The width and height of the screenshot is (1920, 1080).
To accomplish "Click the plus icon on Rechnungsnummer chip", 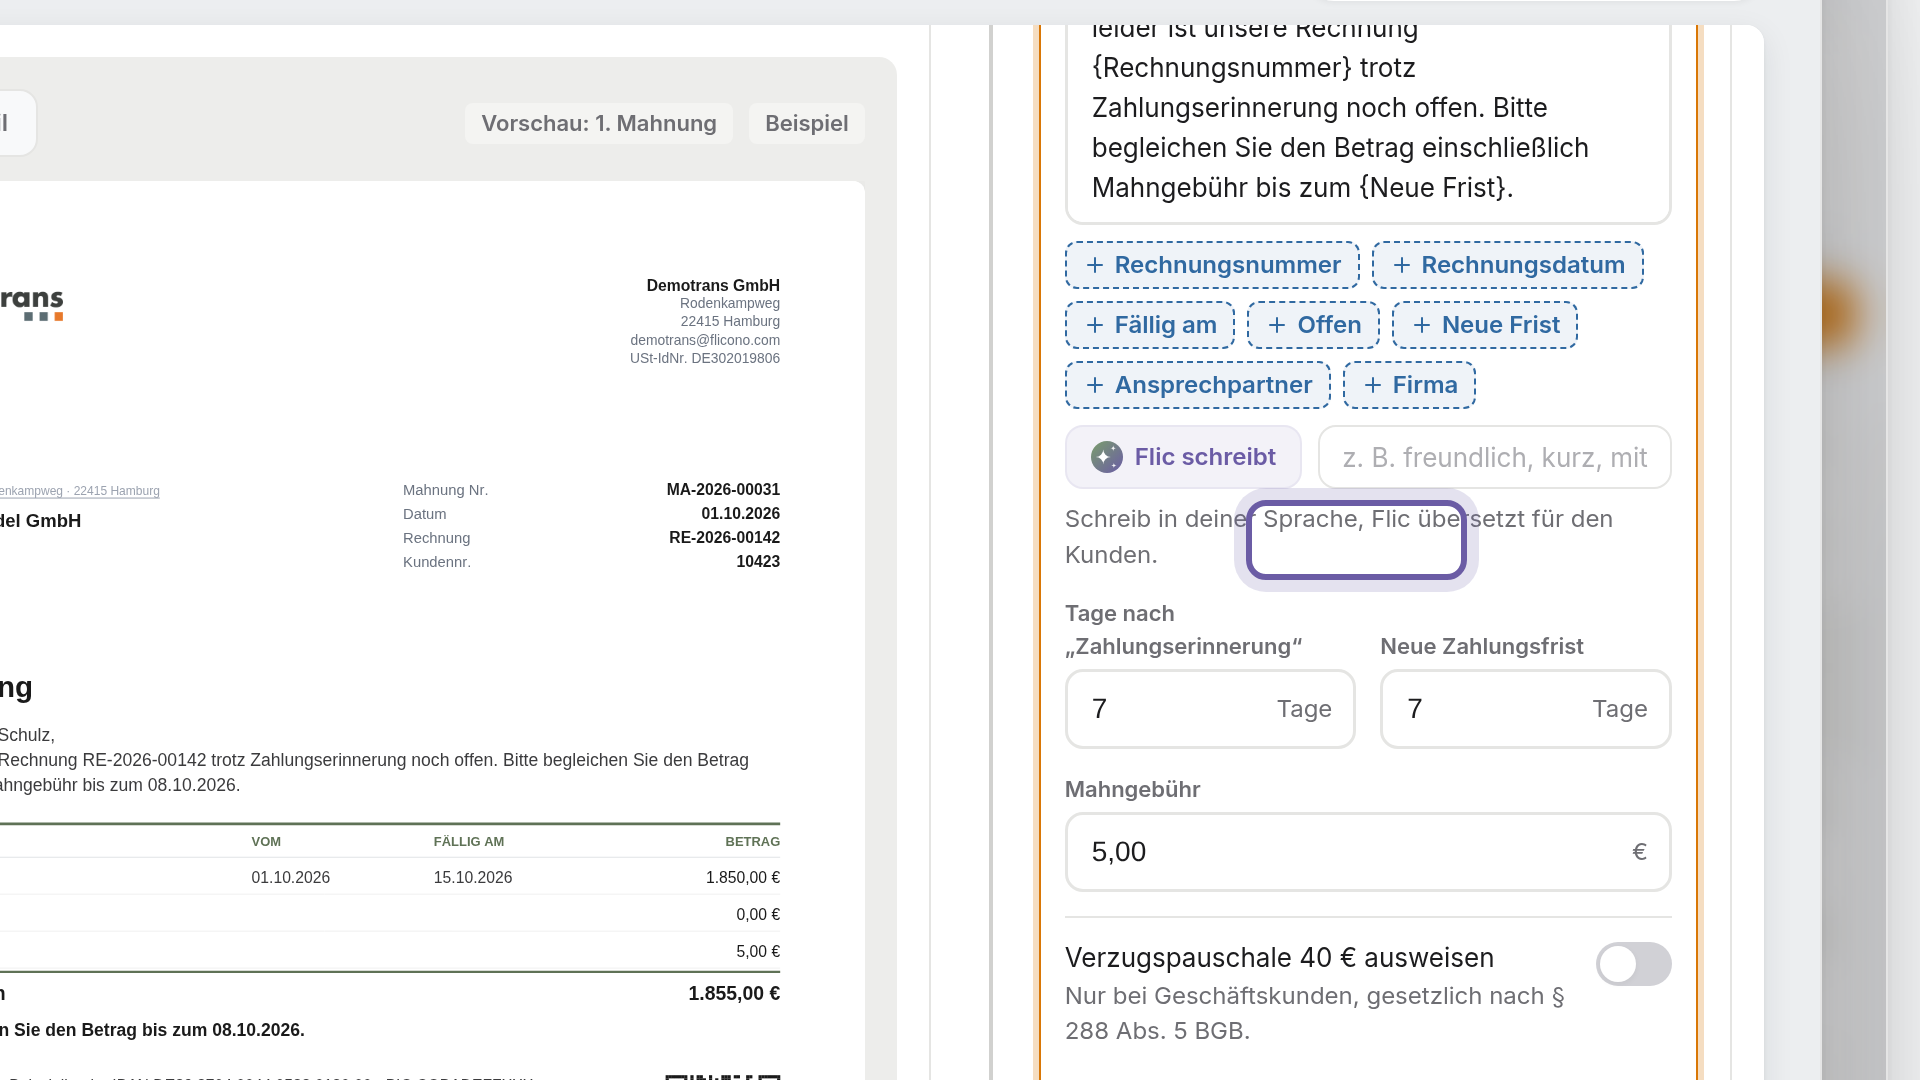I will pos(1095,265).
